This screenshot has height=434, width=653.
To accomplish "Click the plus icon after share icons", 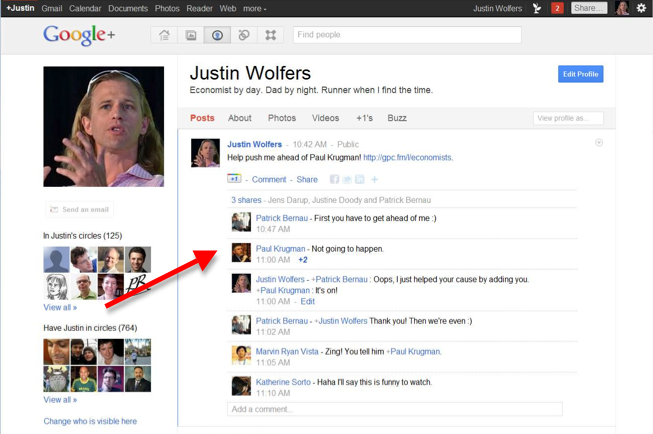I will coord(374,180).
